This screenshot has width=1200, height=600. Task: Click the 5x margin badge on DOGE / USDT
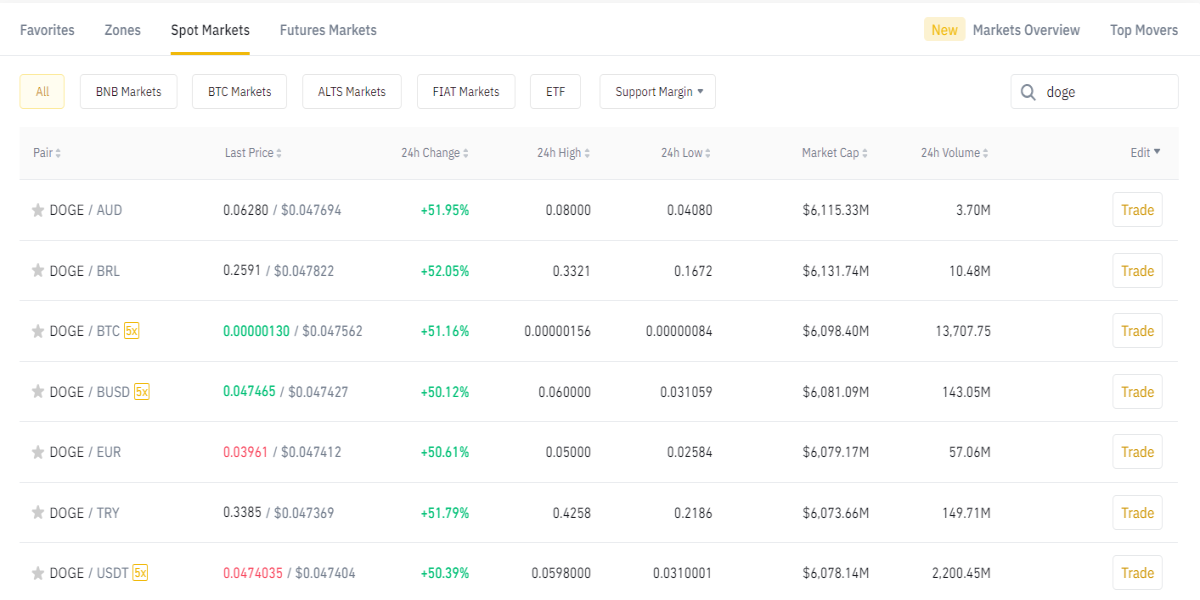point(140,573)
